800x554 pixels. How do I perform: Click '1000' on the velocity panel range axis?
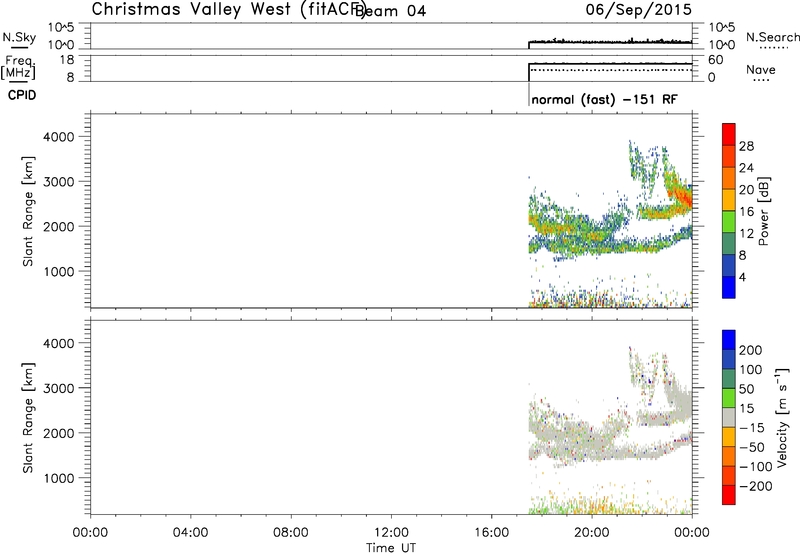coord(59,478)
